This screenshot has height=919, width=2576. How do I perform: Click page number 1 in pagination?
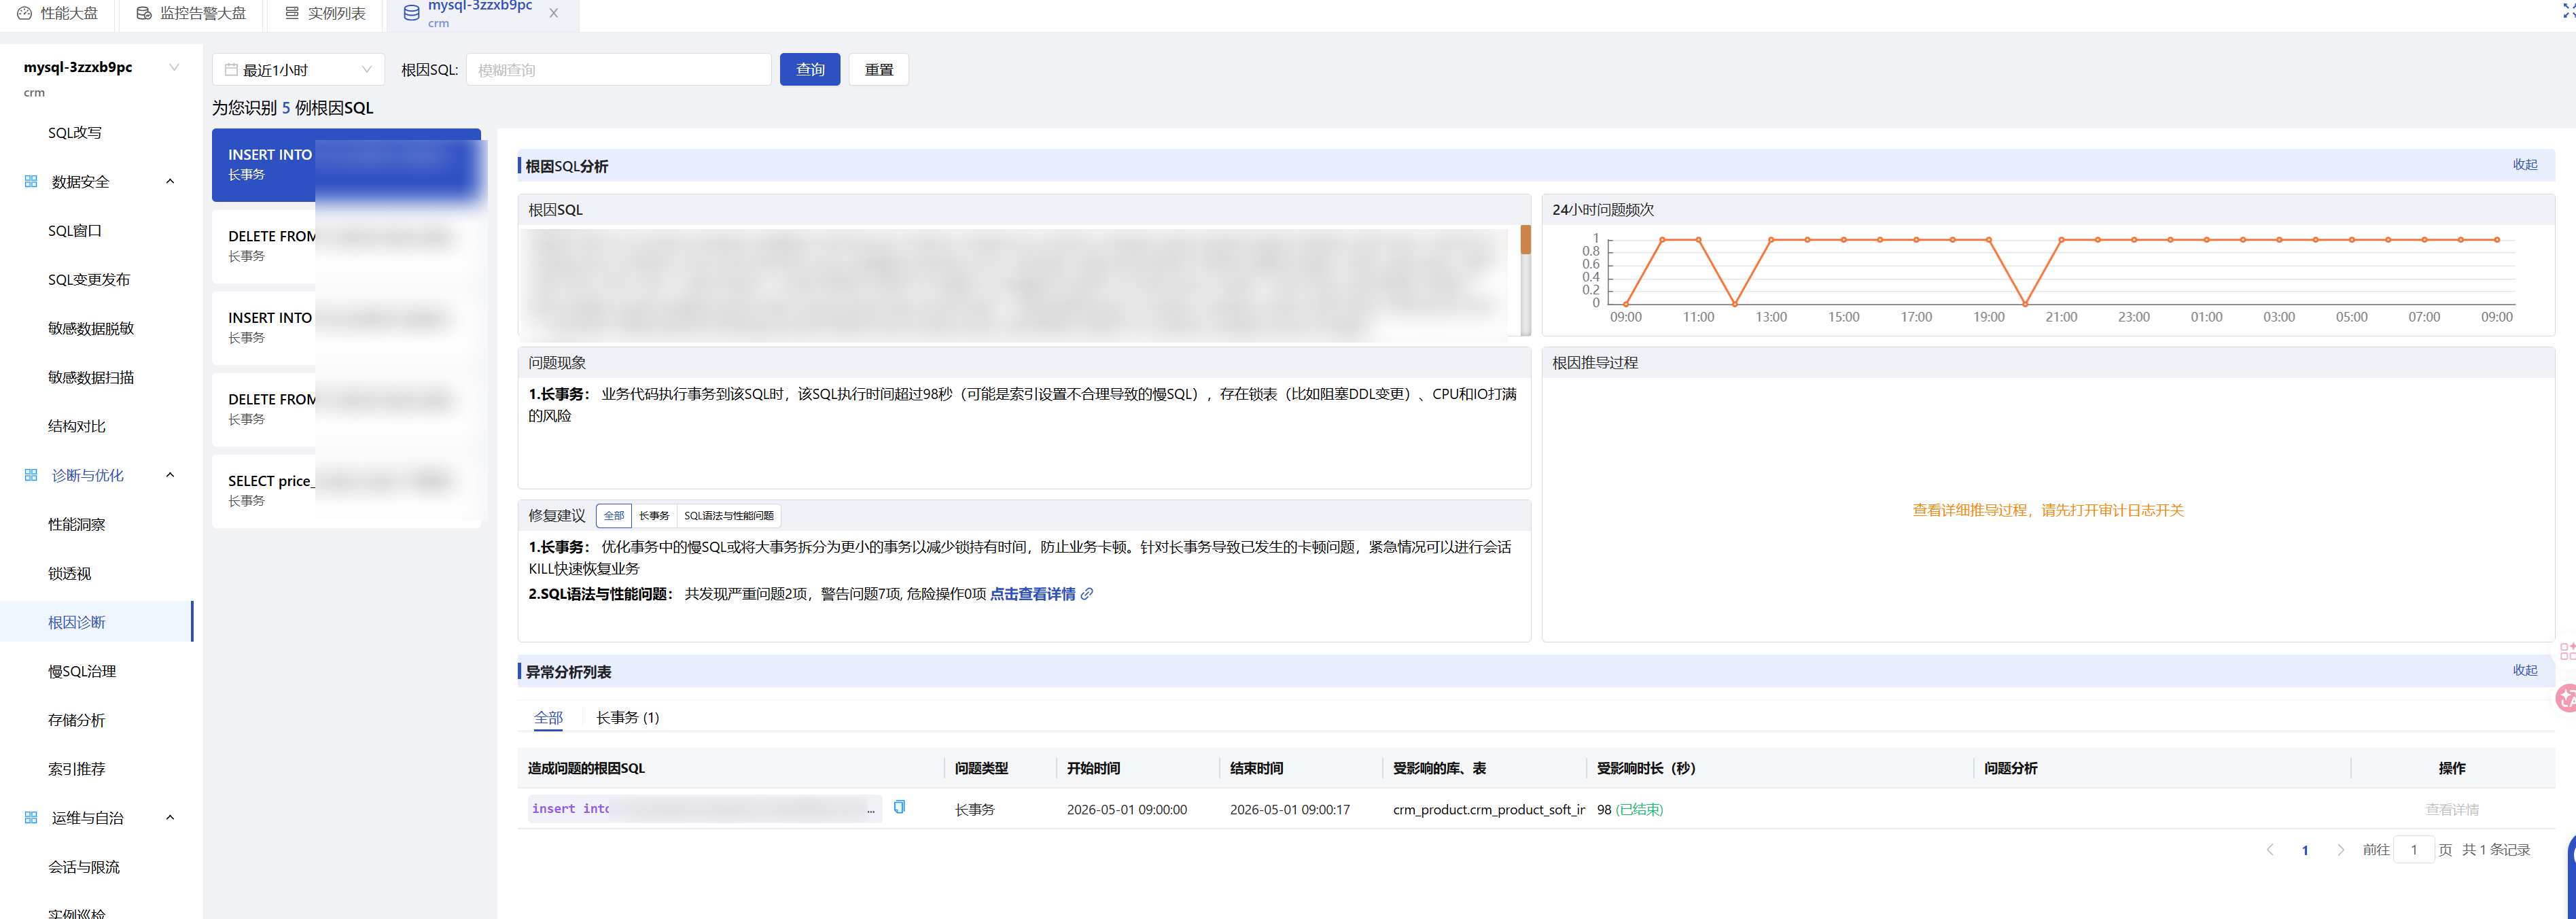click(2305, 850)
